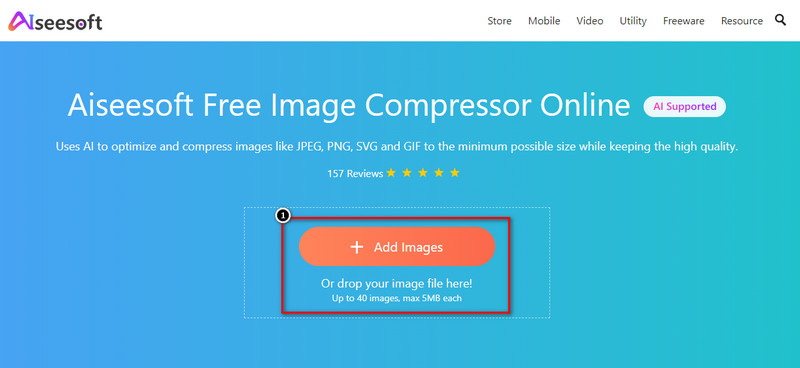Click the Up to 40 images note
800x368 pixels.
point(396,298)
